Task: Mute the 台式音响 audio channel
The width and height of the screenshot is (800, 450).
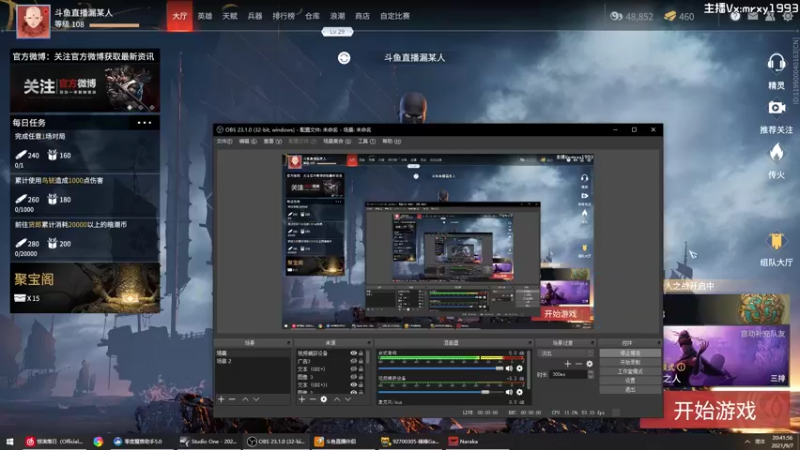Action: point(509,368)
